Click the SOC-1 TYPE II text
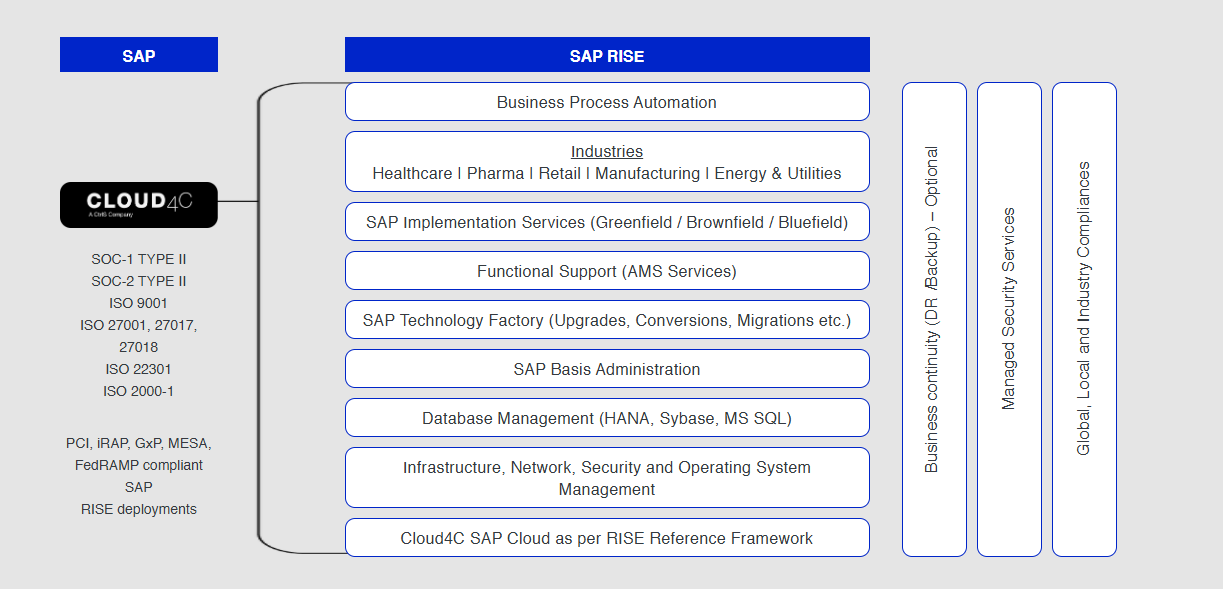Viewport: 1223px width, 589px height. click(138, 259)
